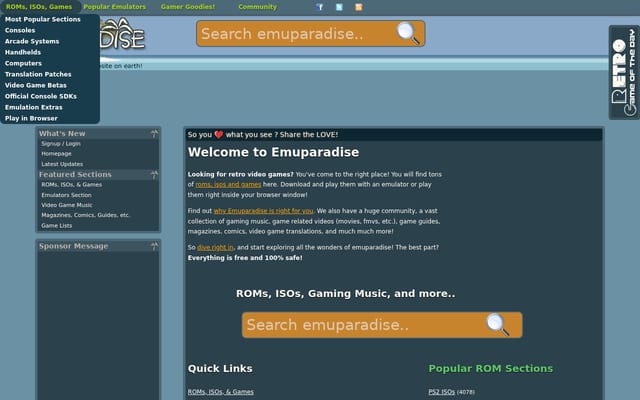Open the Facebook icon in top bar
The width and height of the screenshot is (640, 400).
(320, 7)
